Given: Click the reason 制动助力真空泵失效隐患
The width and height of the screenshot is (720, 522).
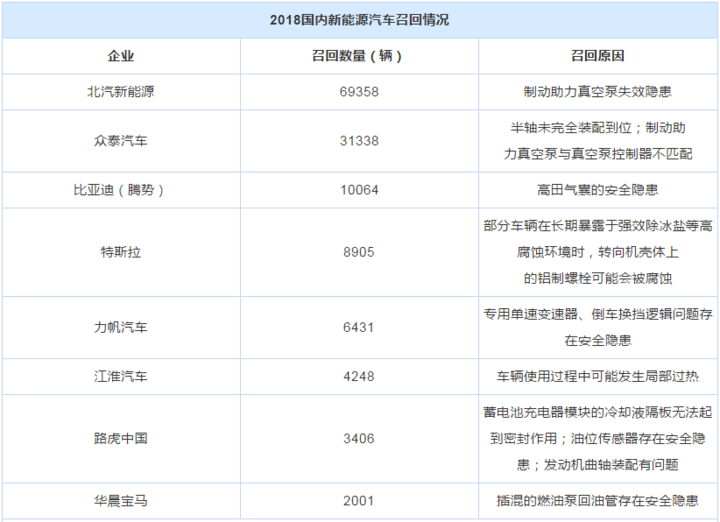Looking at the screenshot, I should pyautogui.click(x=598, y=92).
